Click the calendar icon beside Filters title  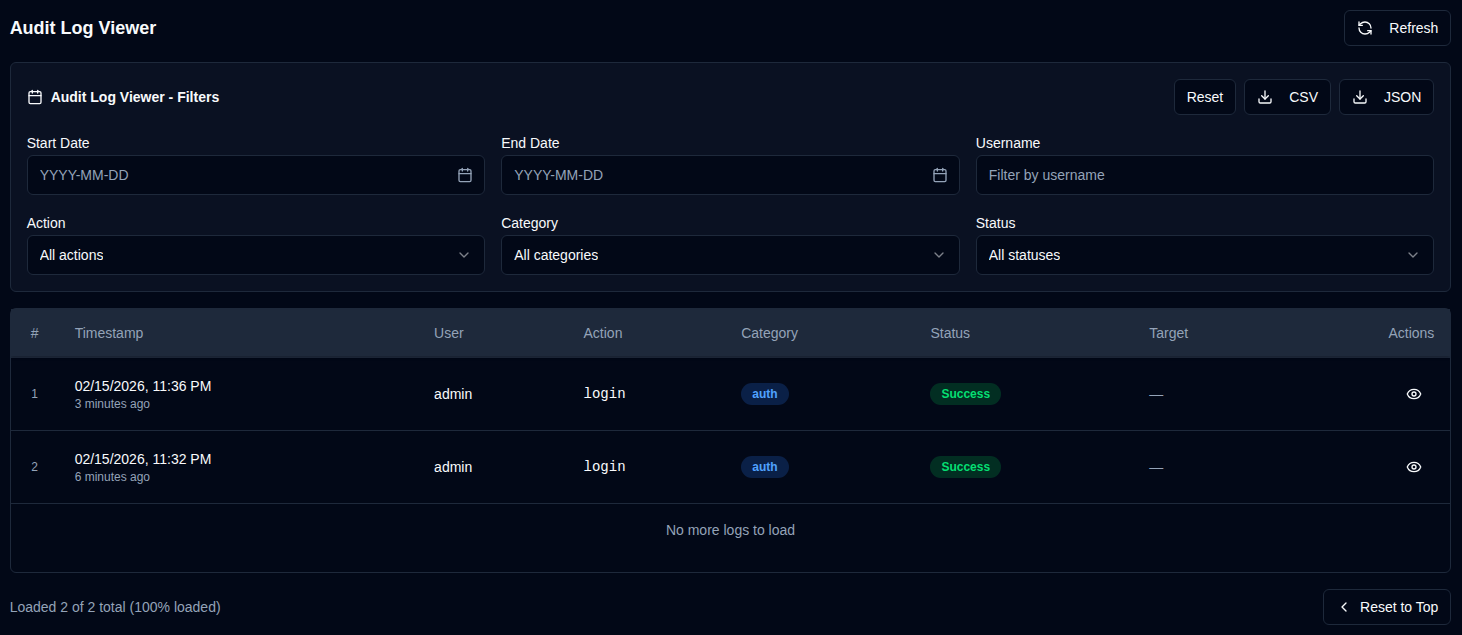(35, 97)
